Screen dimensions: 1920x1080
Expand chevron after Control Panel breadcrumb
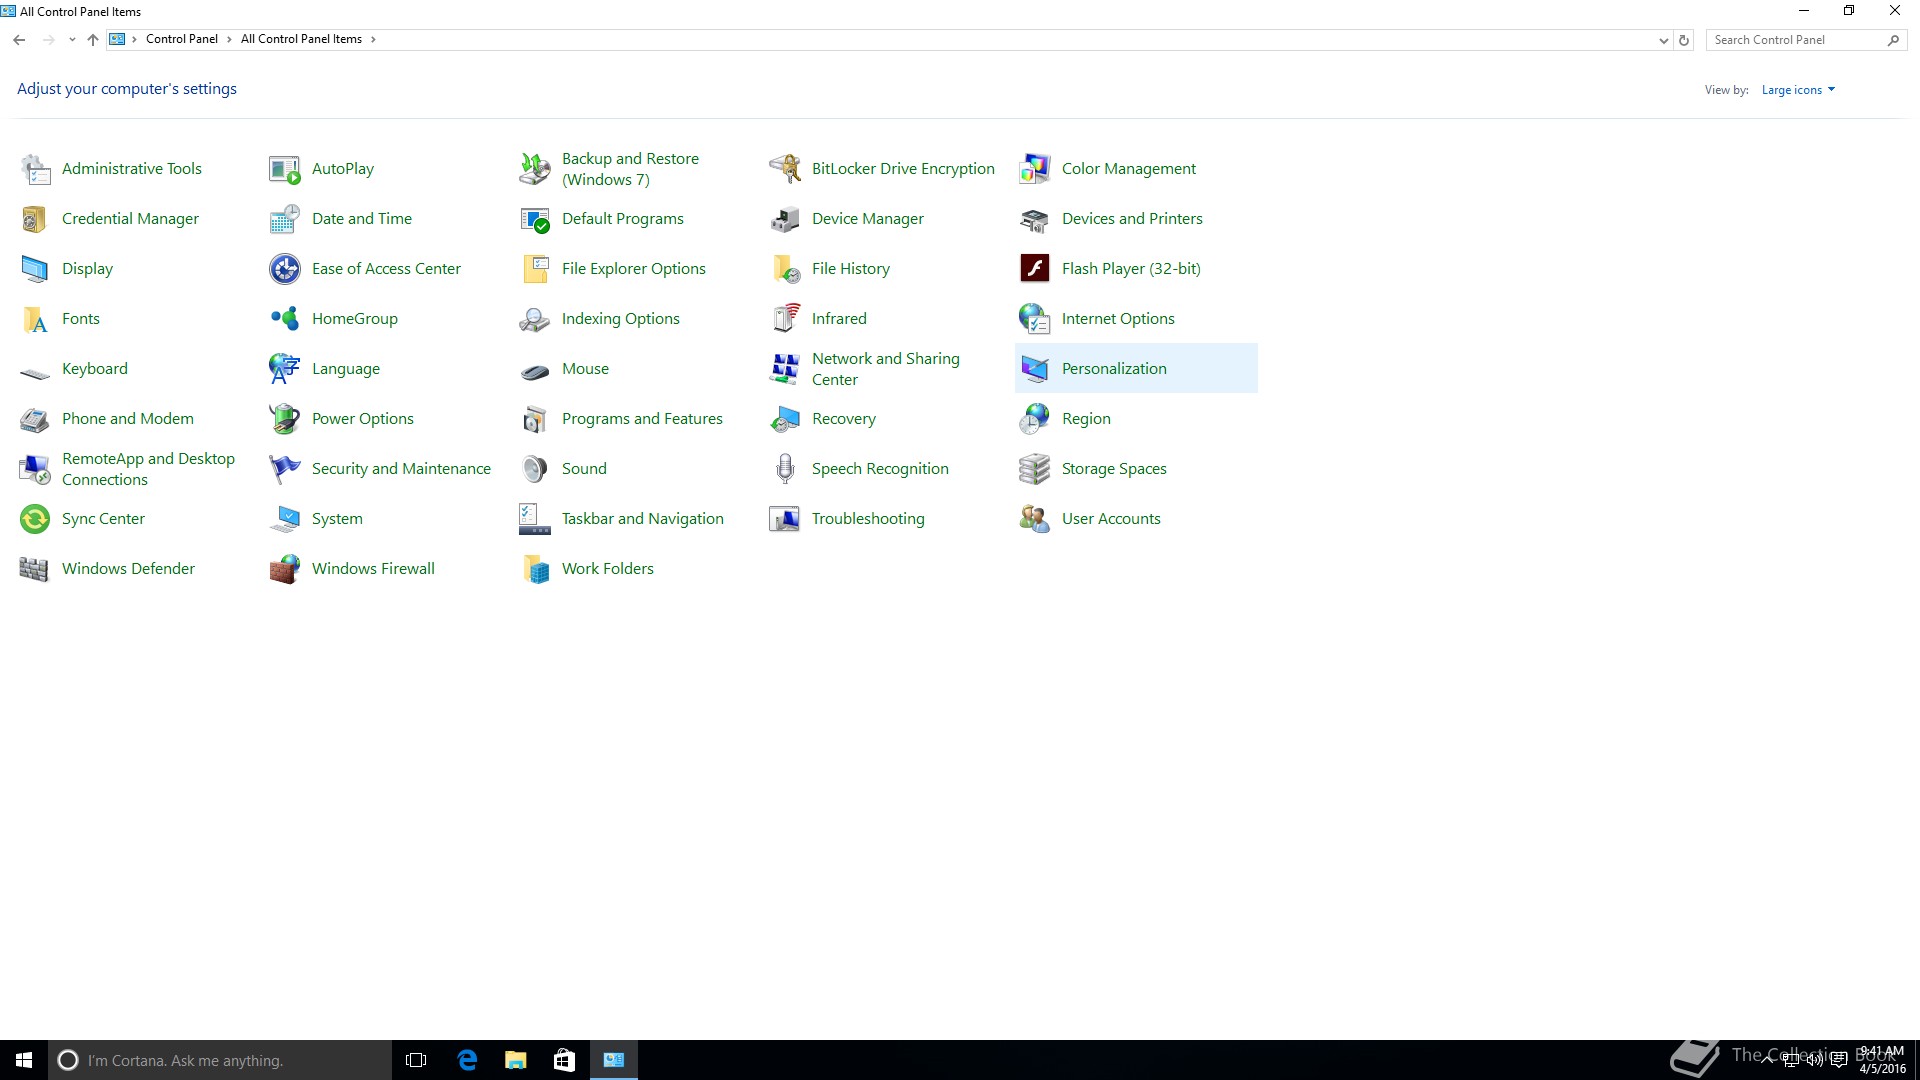[229, 40]
